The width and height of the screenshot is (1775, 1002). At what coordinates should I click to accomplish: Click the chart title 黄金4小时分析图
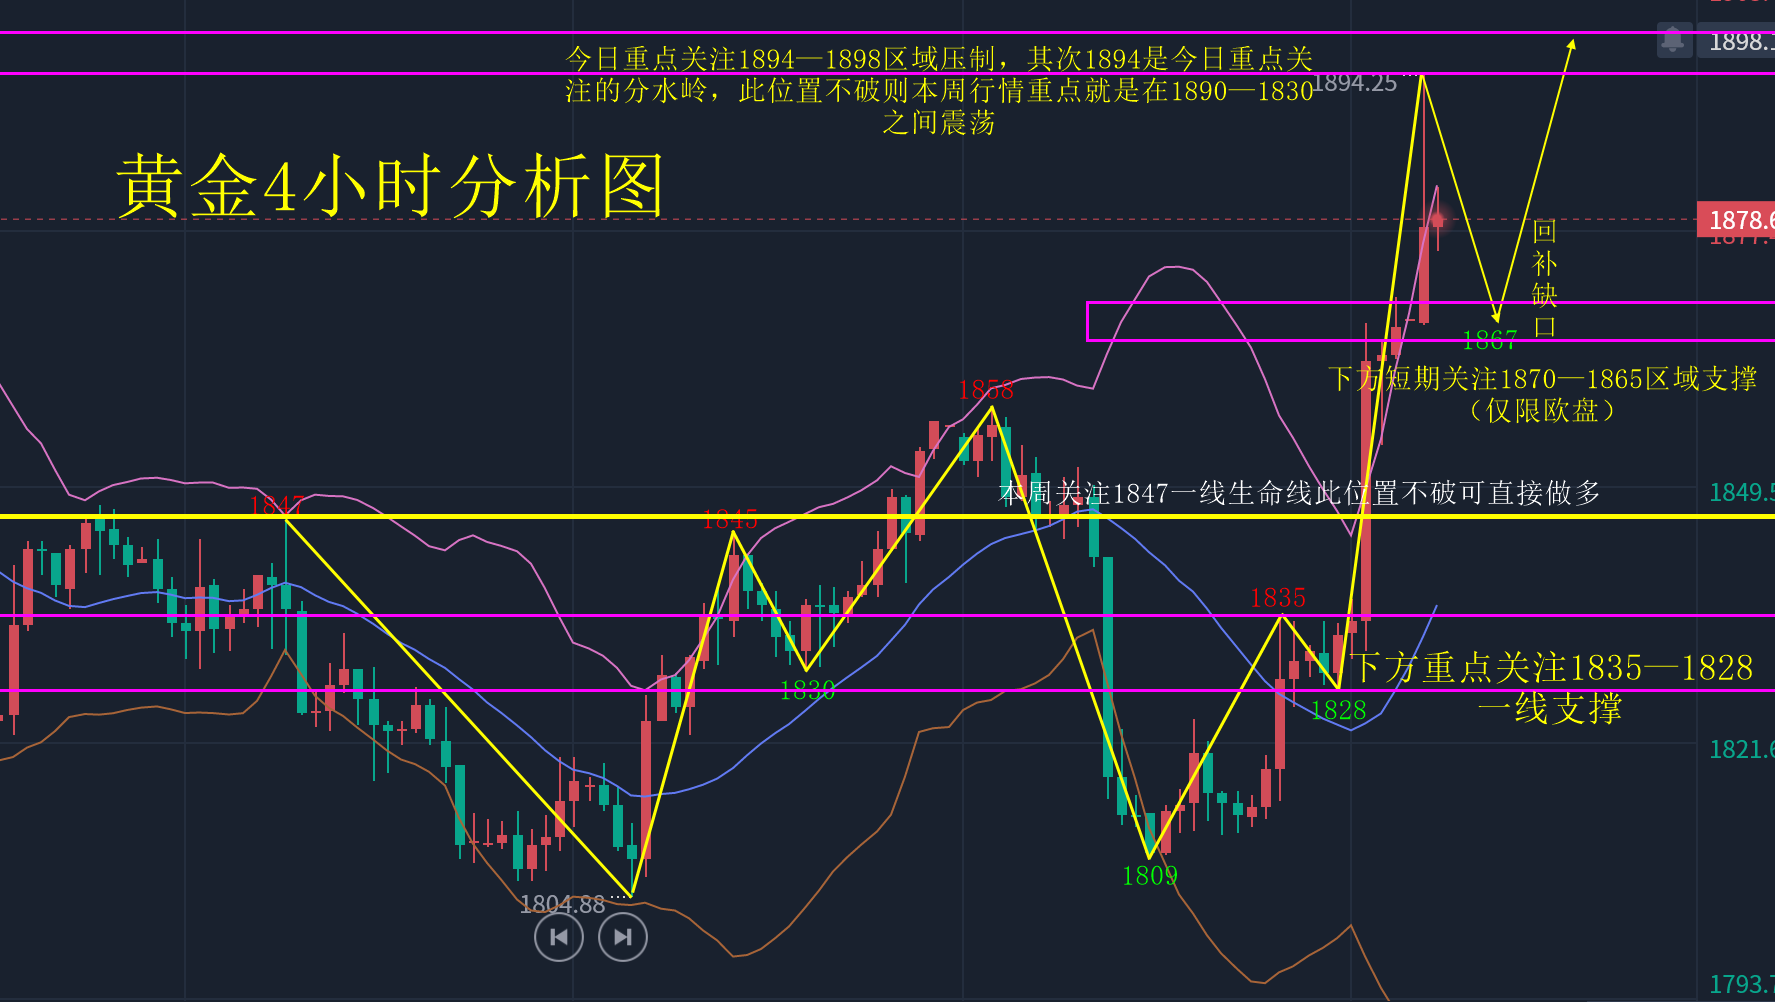(390, 186)
